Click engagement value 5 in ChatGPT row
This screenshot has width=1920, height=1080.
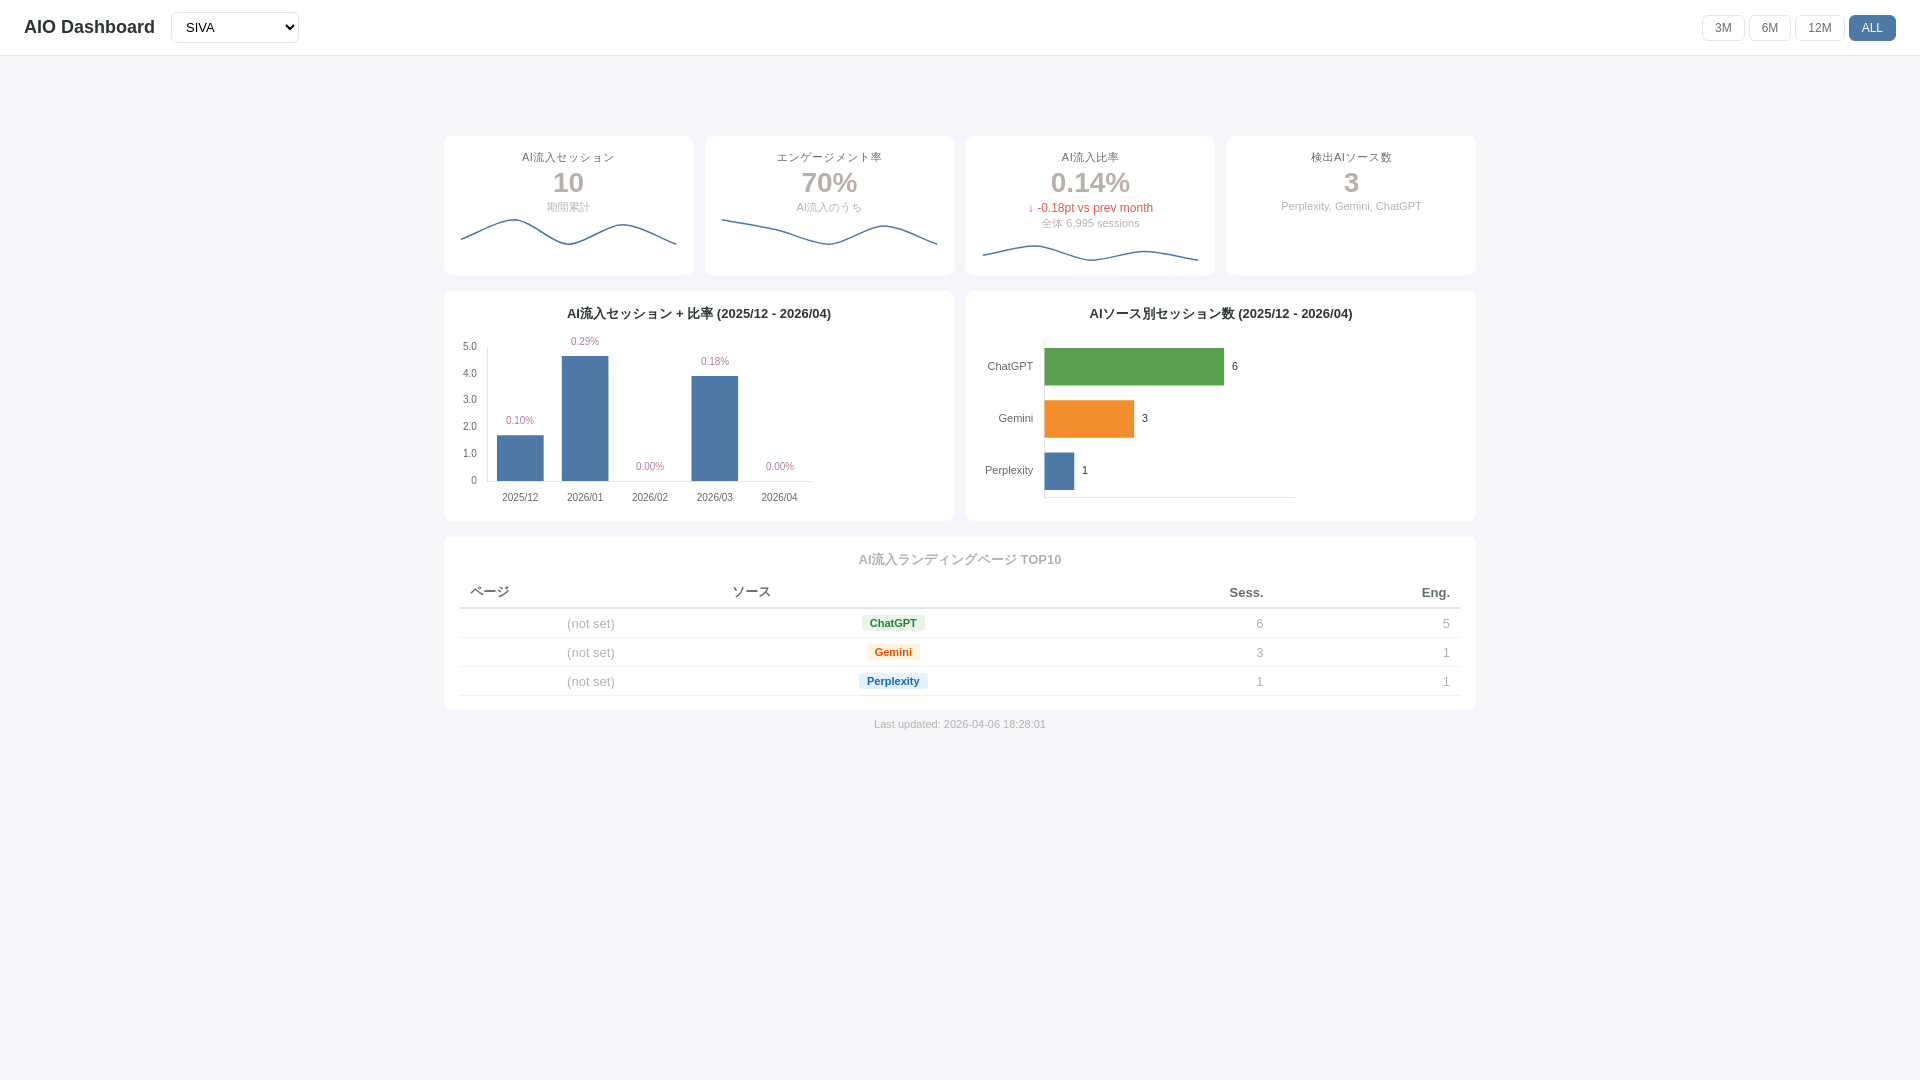click(x=1446, y=624)
